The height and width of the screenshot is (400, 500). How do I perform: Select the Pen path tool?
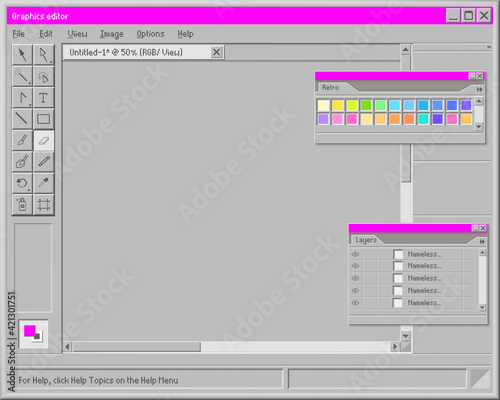pos(22,98)
